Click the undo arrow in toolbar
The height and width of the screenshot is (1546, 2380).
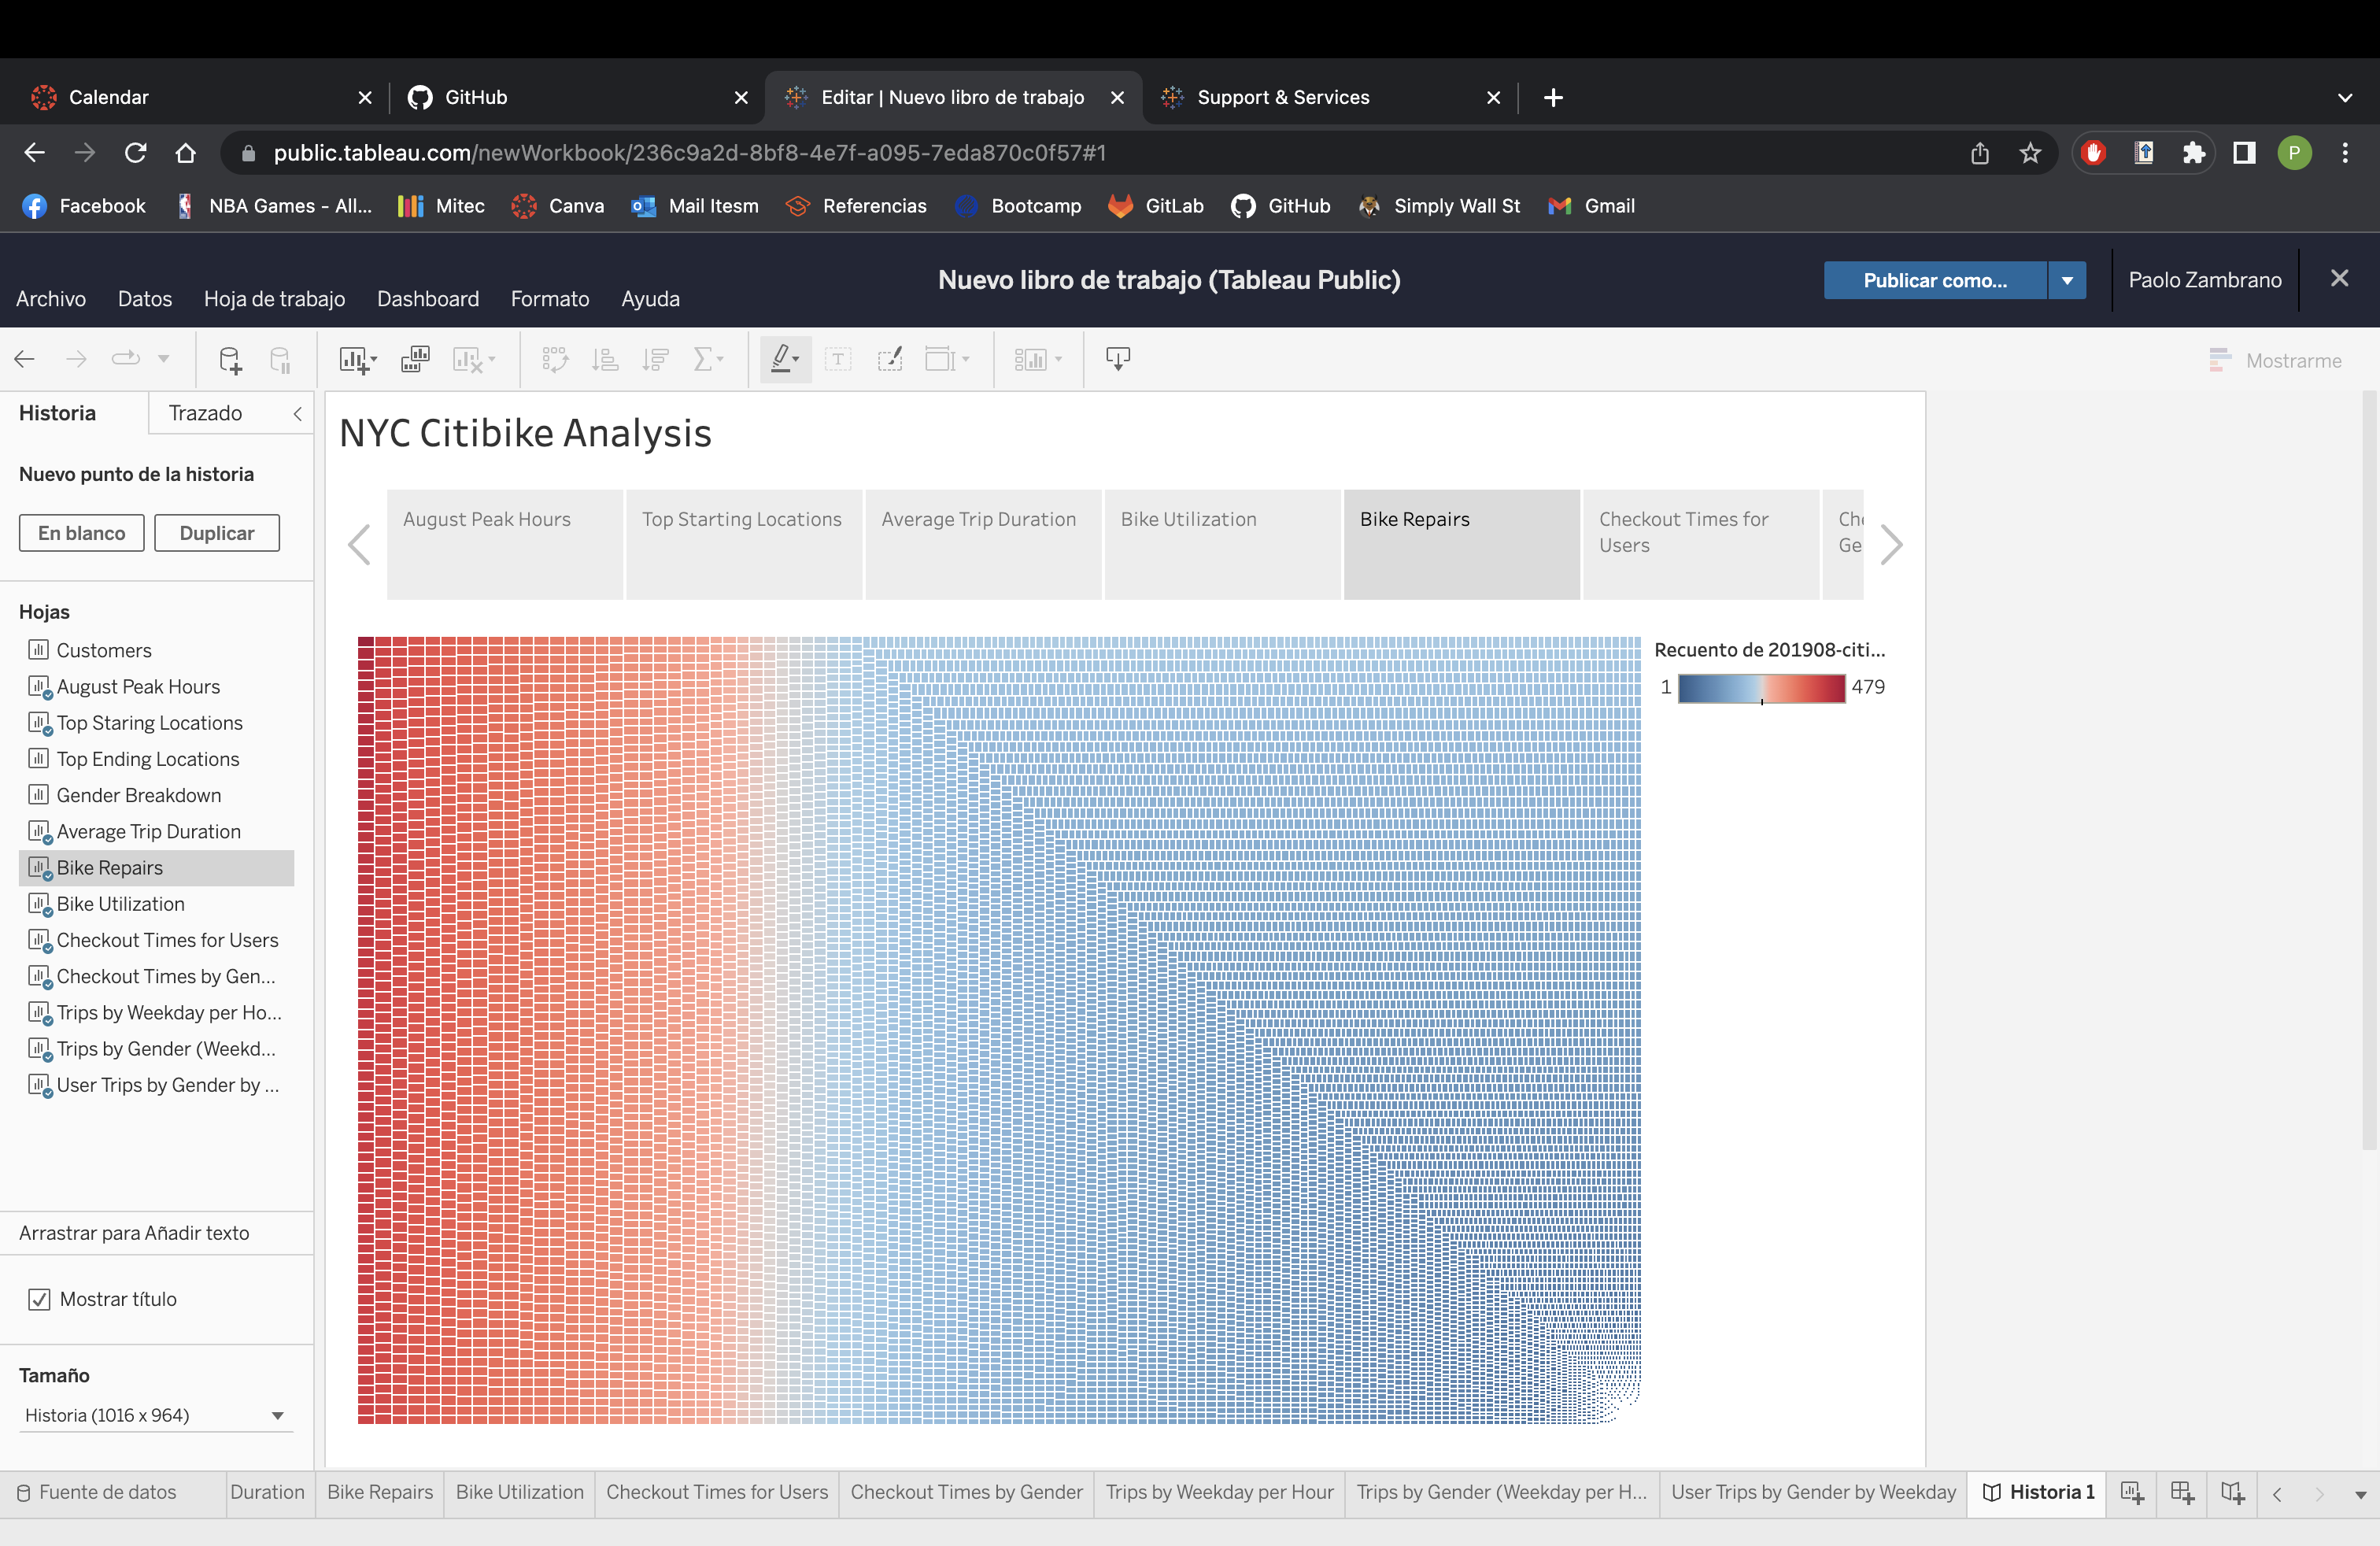point(25,359)
